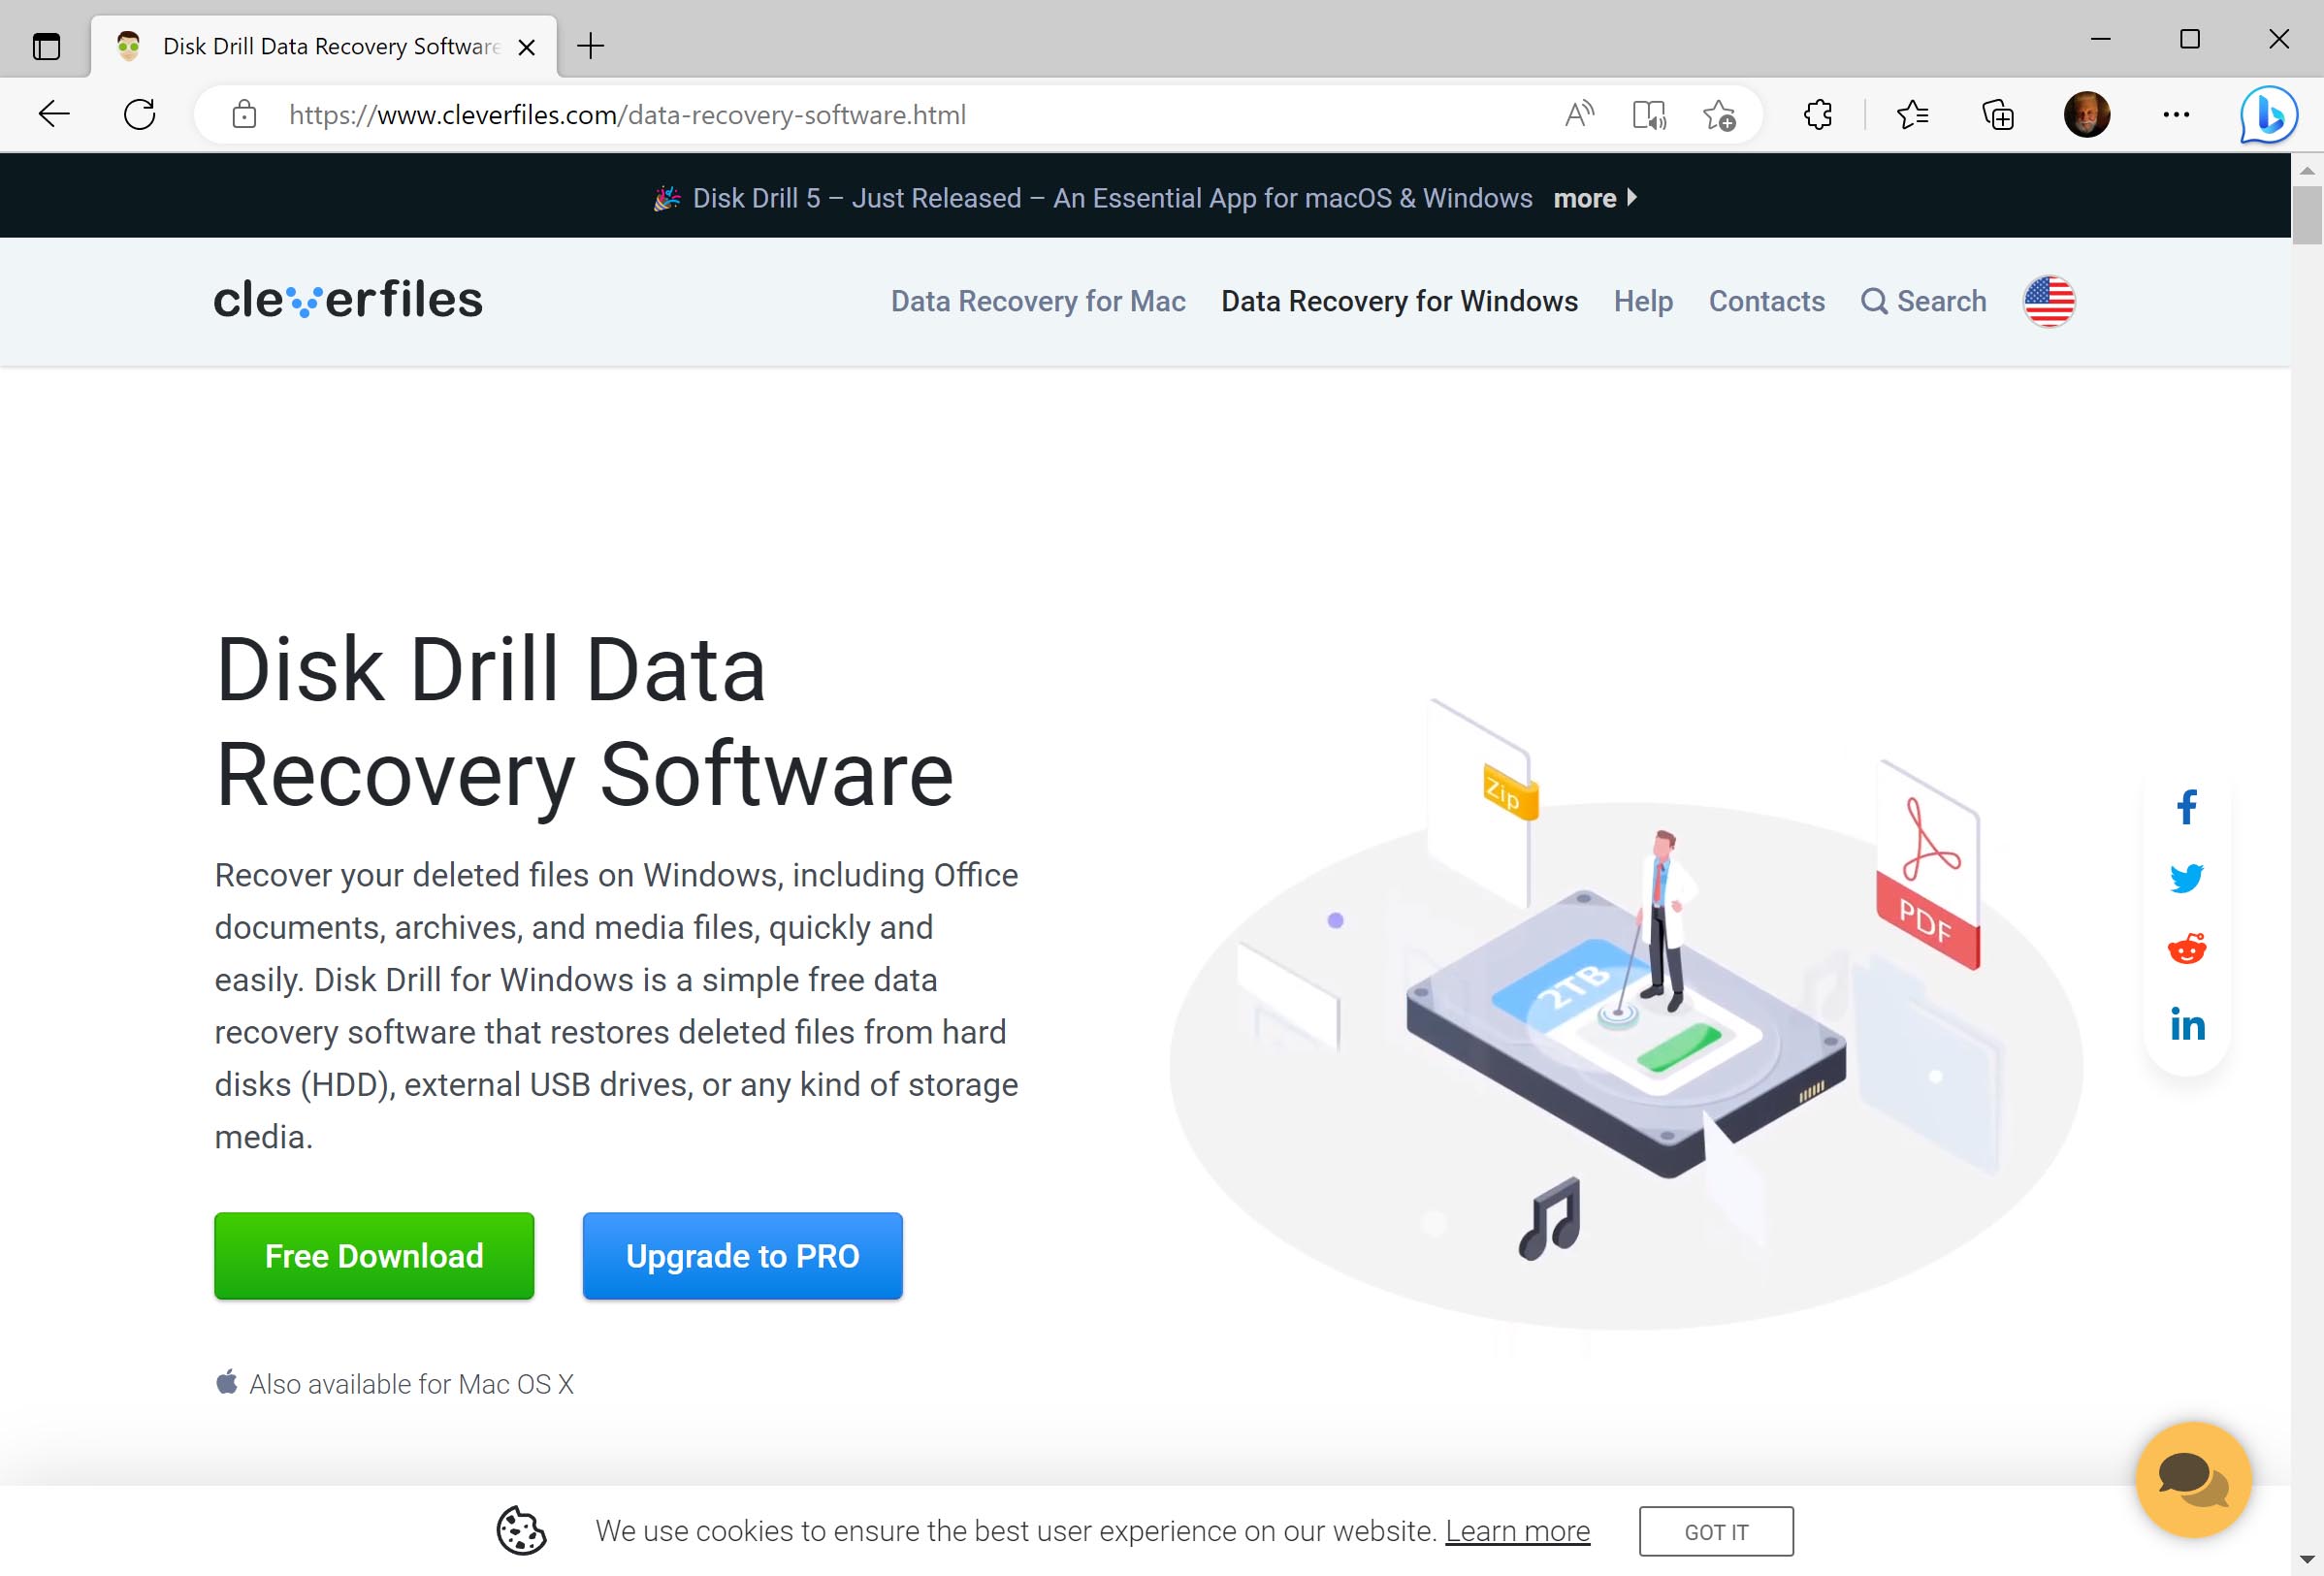The image size is (2324, 1576).
Task: Click the US flag language icon
Action: click(2048, 301)
